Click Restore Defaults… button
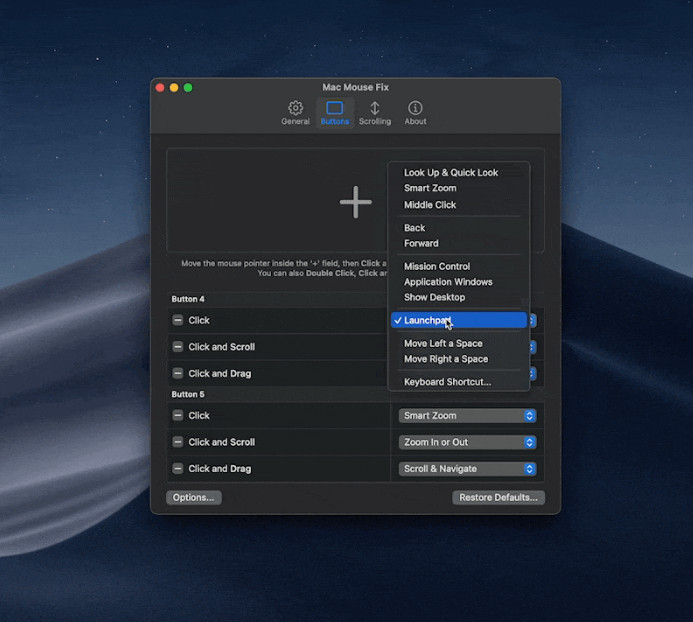Viewport: 693px width, 622px height. 498,497
